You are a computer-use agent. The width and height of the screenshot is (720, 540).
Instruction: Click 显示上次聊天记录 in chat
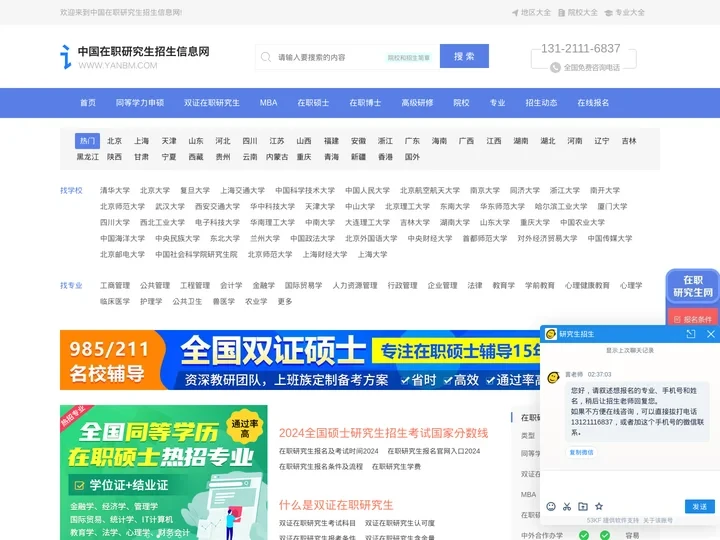click(x=630, y=350)
